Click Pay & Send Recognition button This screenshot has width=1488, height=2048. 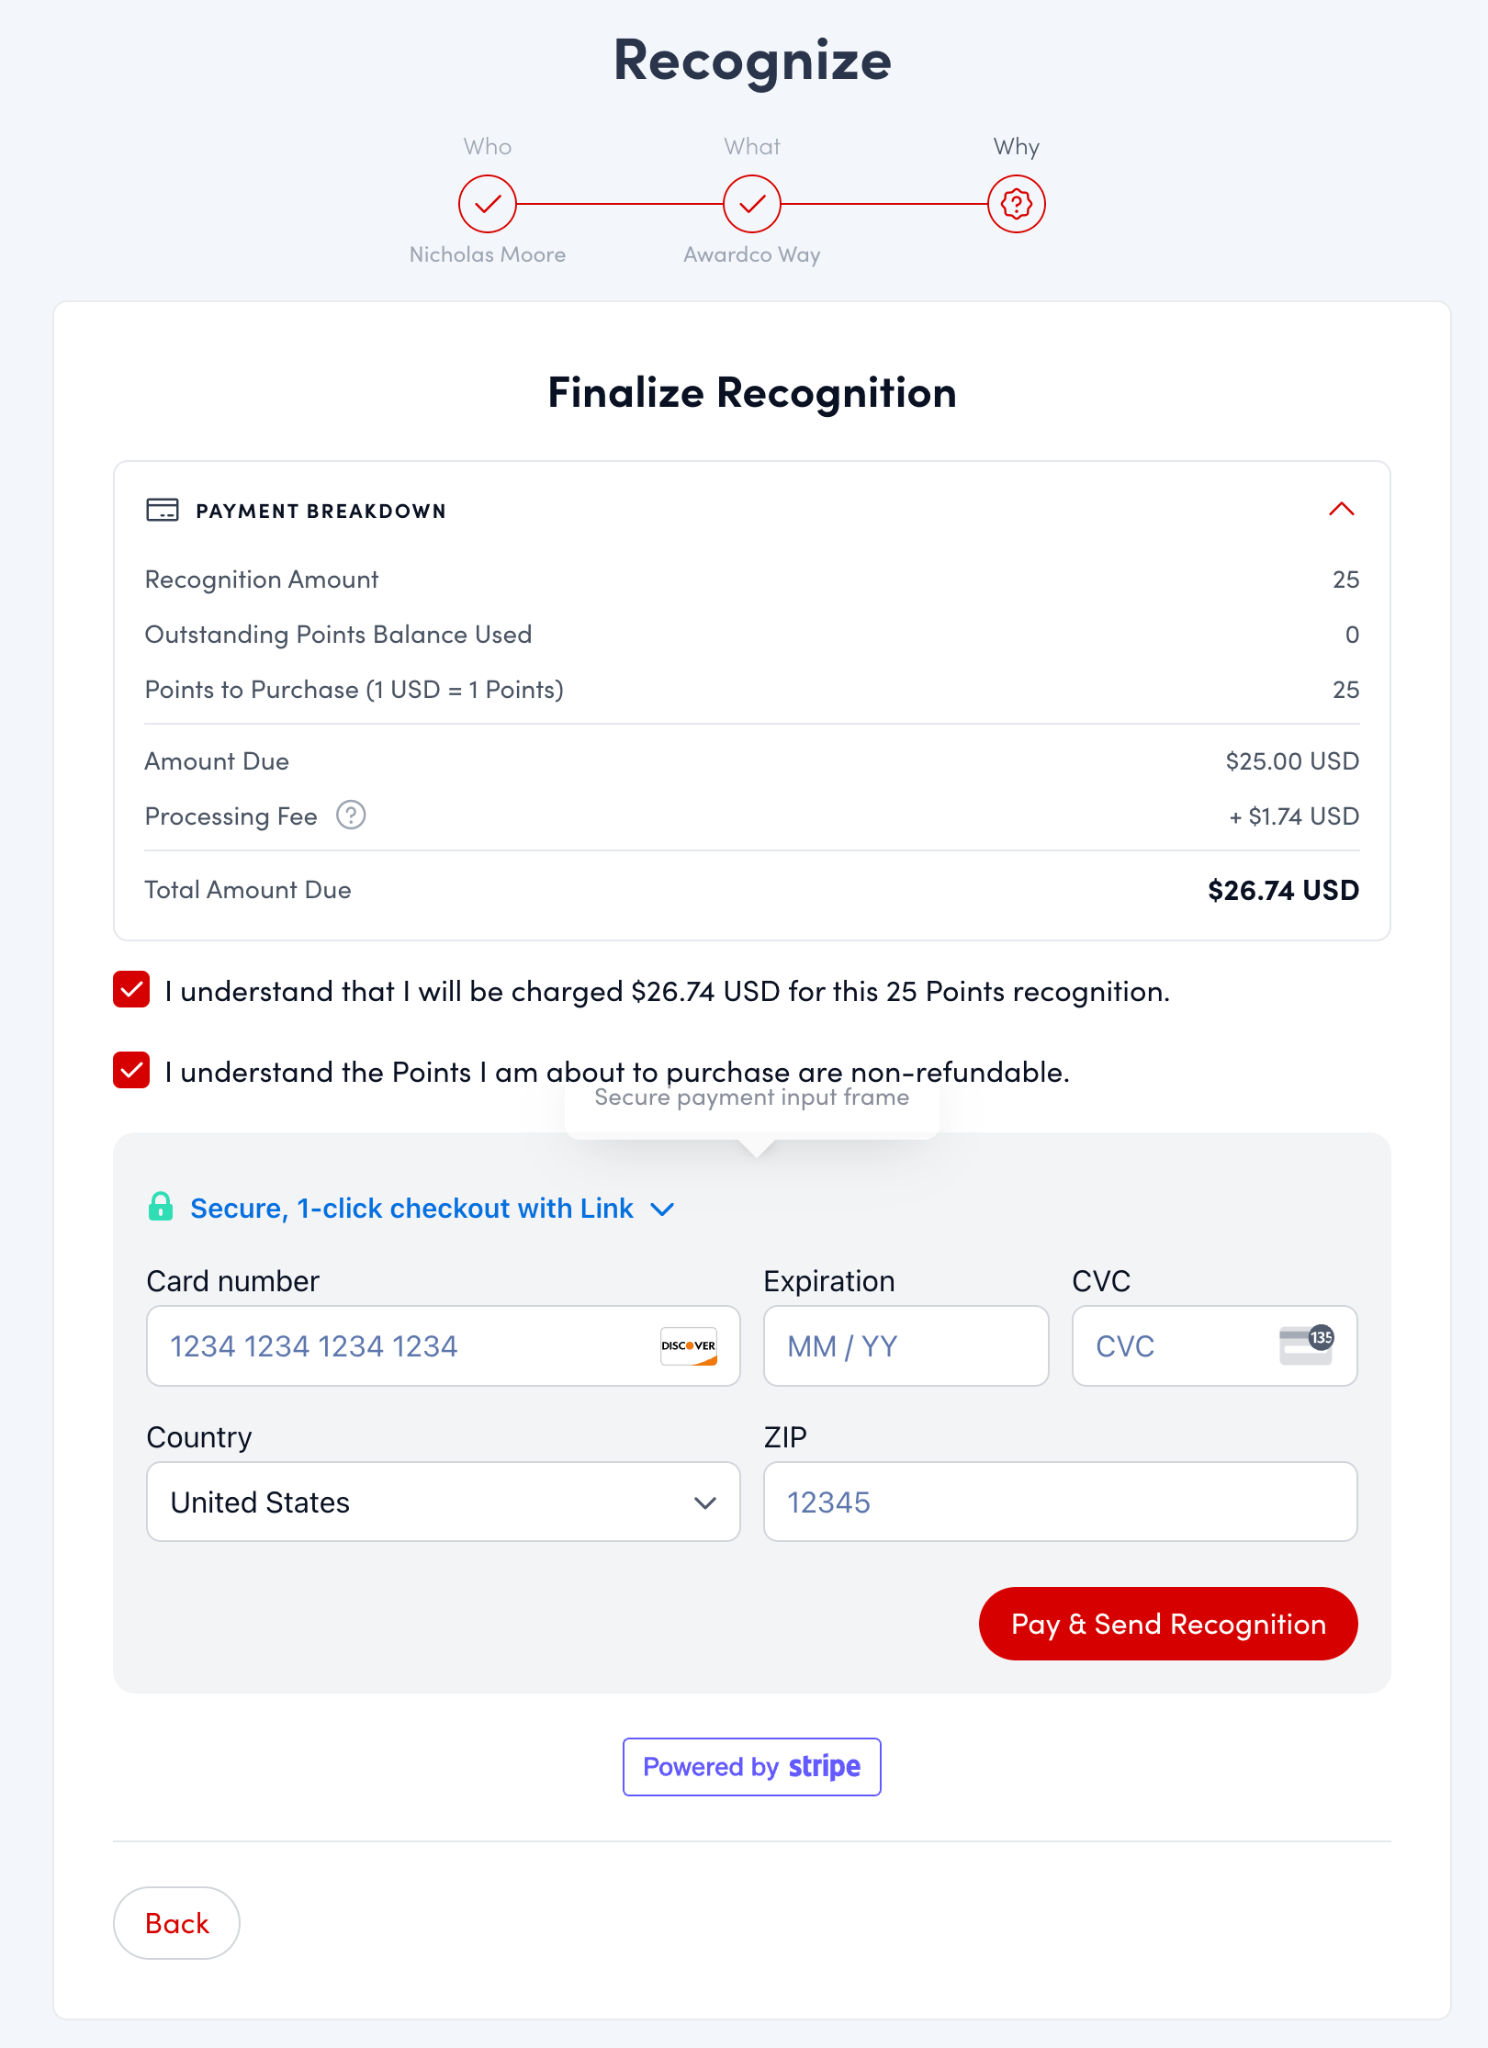[x=1168, y=1624]
